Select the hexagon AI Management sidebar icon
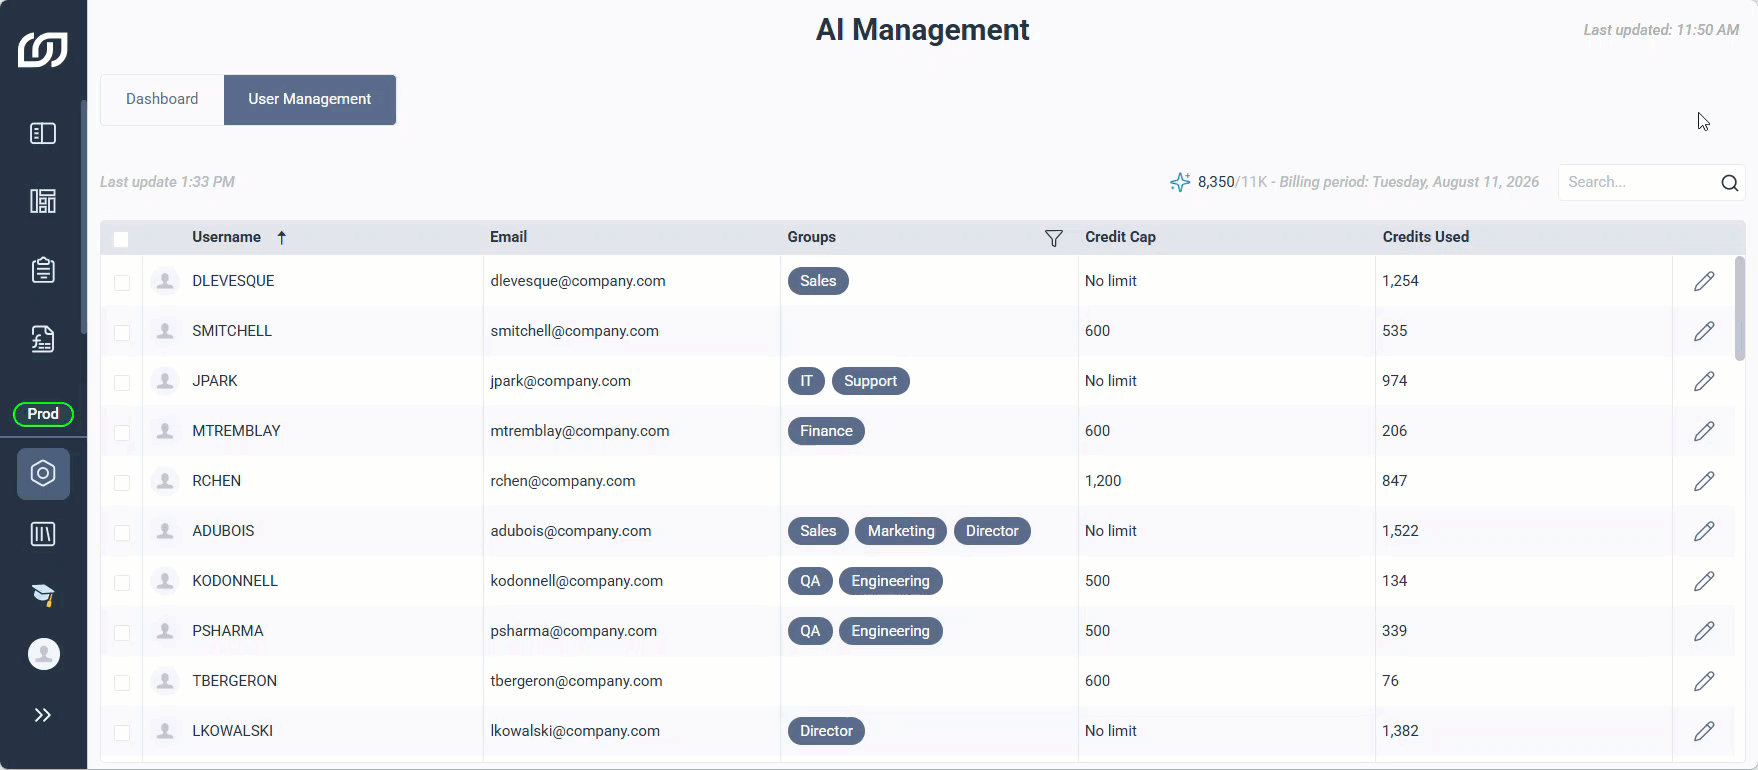Image resolution: width=1758 pixels, height=770 pixels. click(x=43, y=473)
